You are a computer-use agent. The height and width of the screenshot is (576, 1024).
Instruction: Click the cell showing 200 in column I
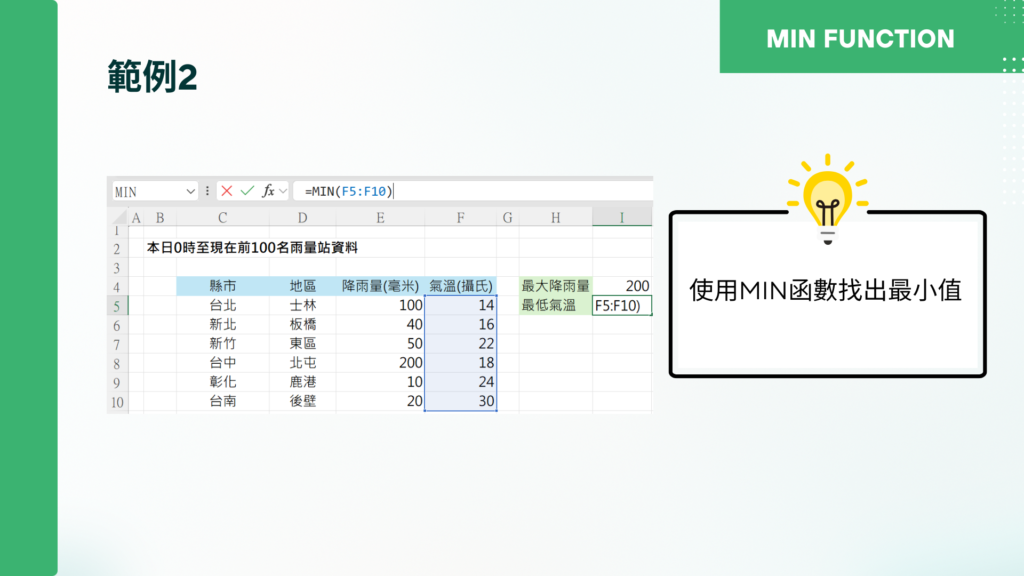point(622,286)
